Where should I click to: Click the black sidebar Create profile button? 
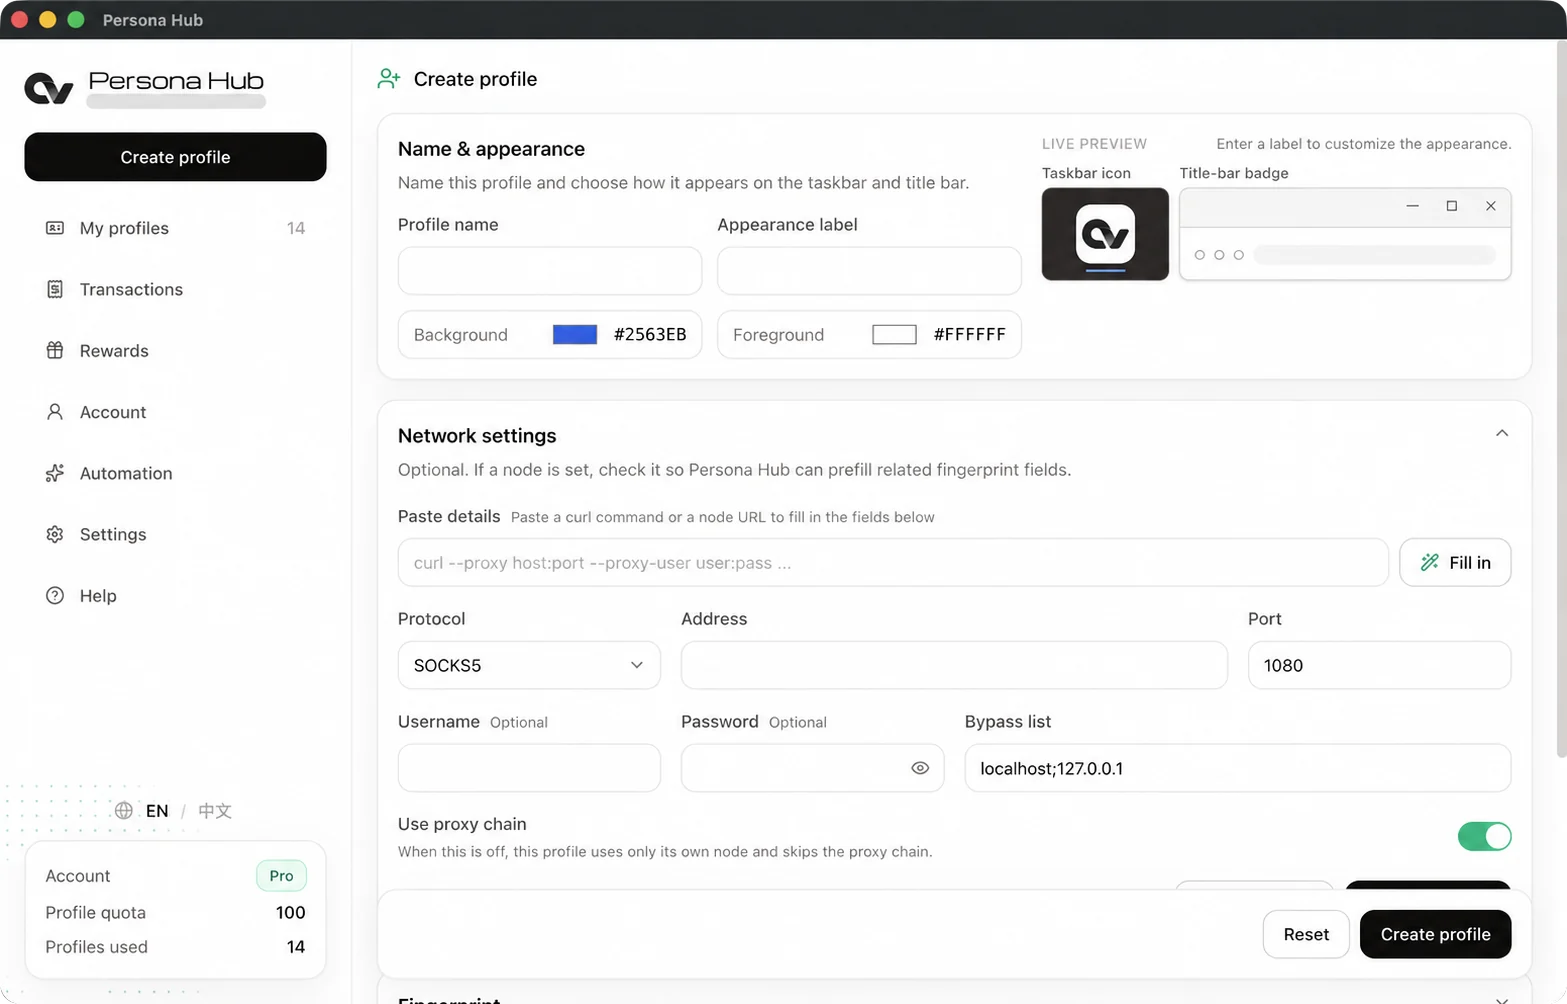(x=175, y=157)
